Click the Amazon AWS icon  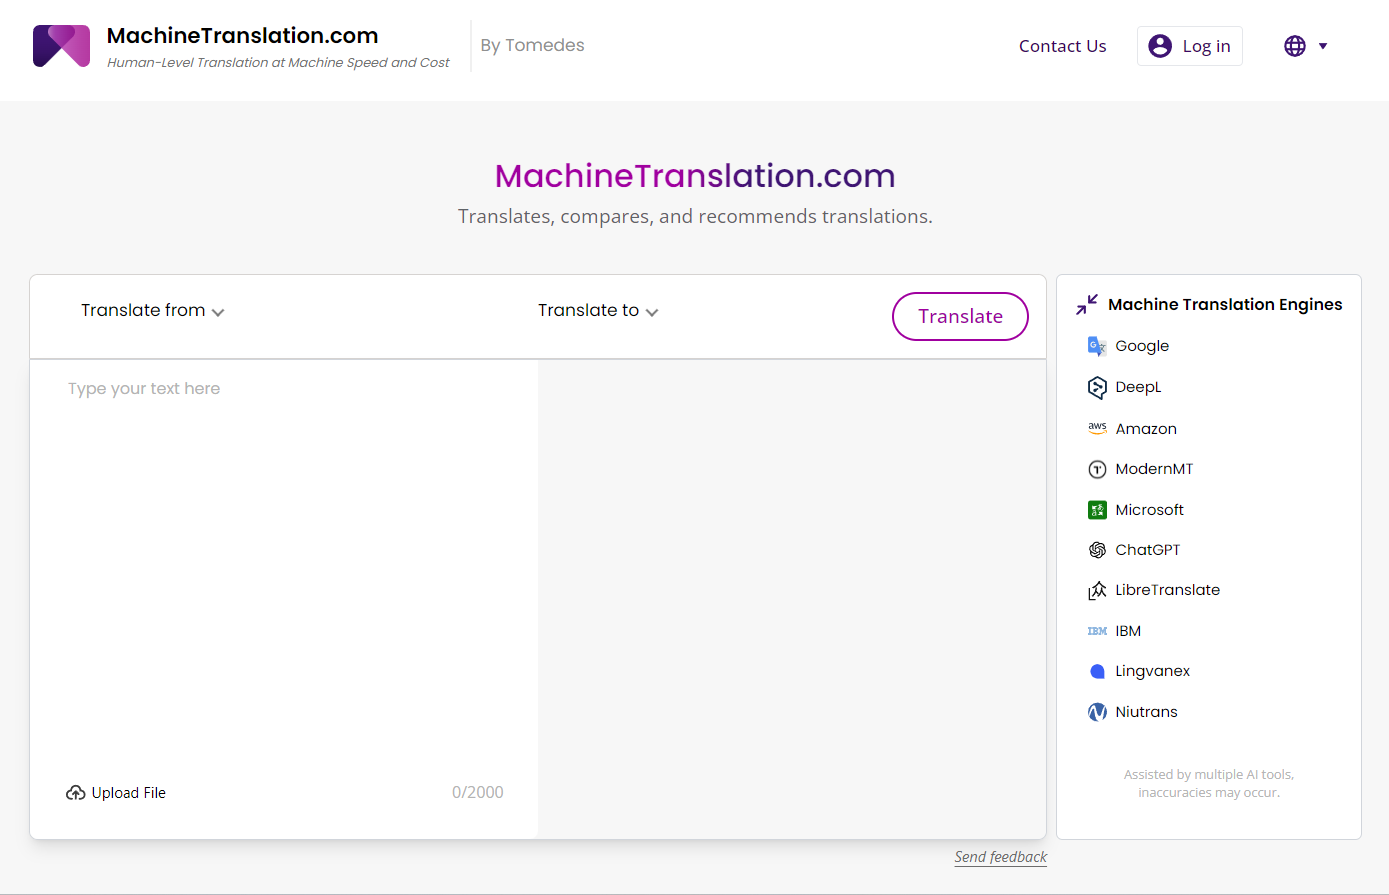coord(1097,428)
